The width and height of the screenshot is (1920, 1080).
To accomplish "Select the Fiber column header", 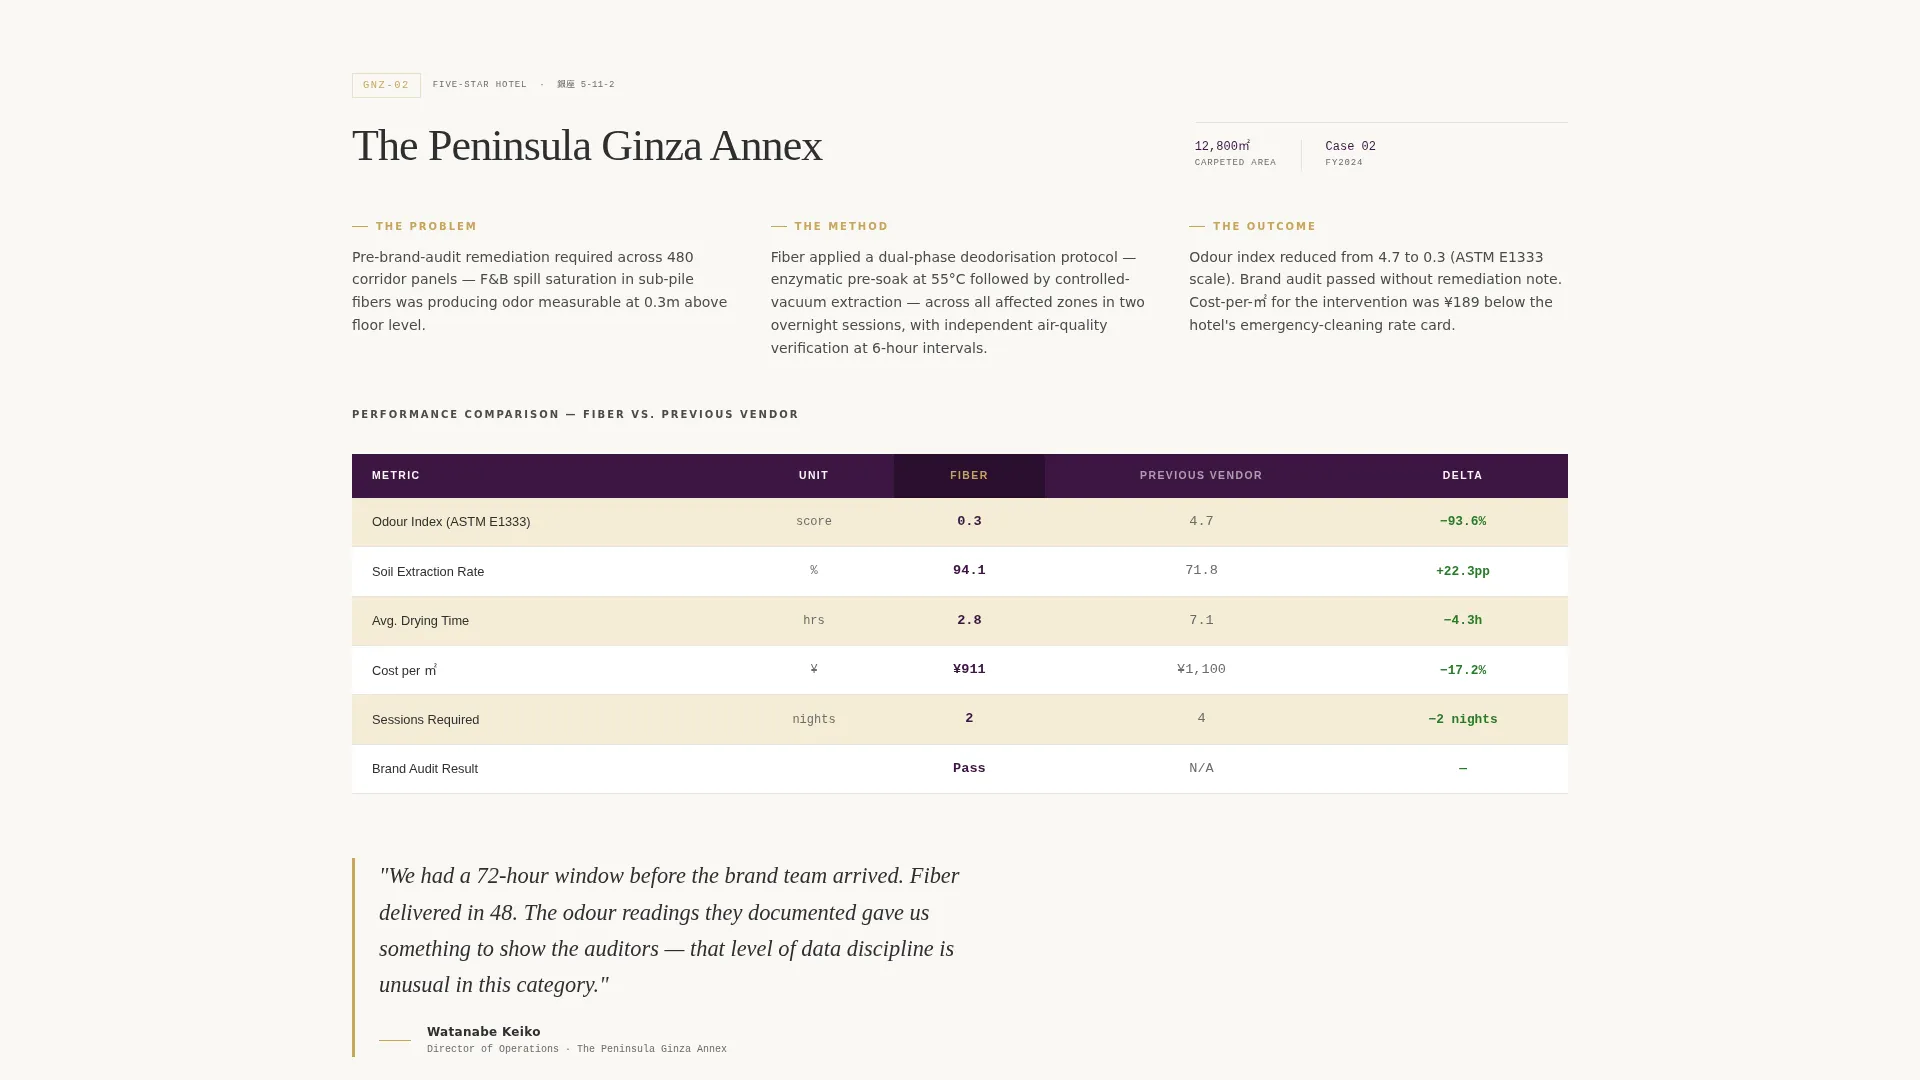I will tap(969, 476).
